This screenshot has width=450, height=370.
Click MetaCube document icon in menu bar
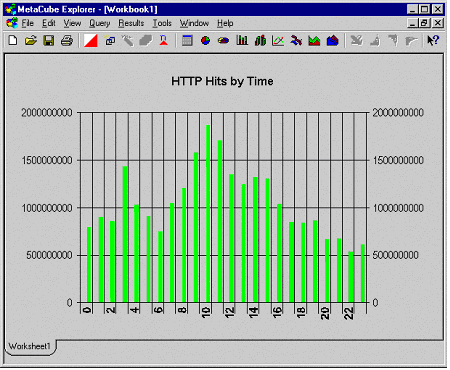[x=12, y=23]
